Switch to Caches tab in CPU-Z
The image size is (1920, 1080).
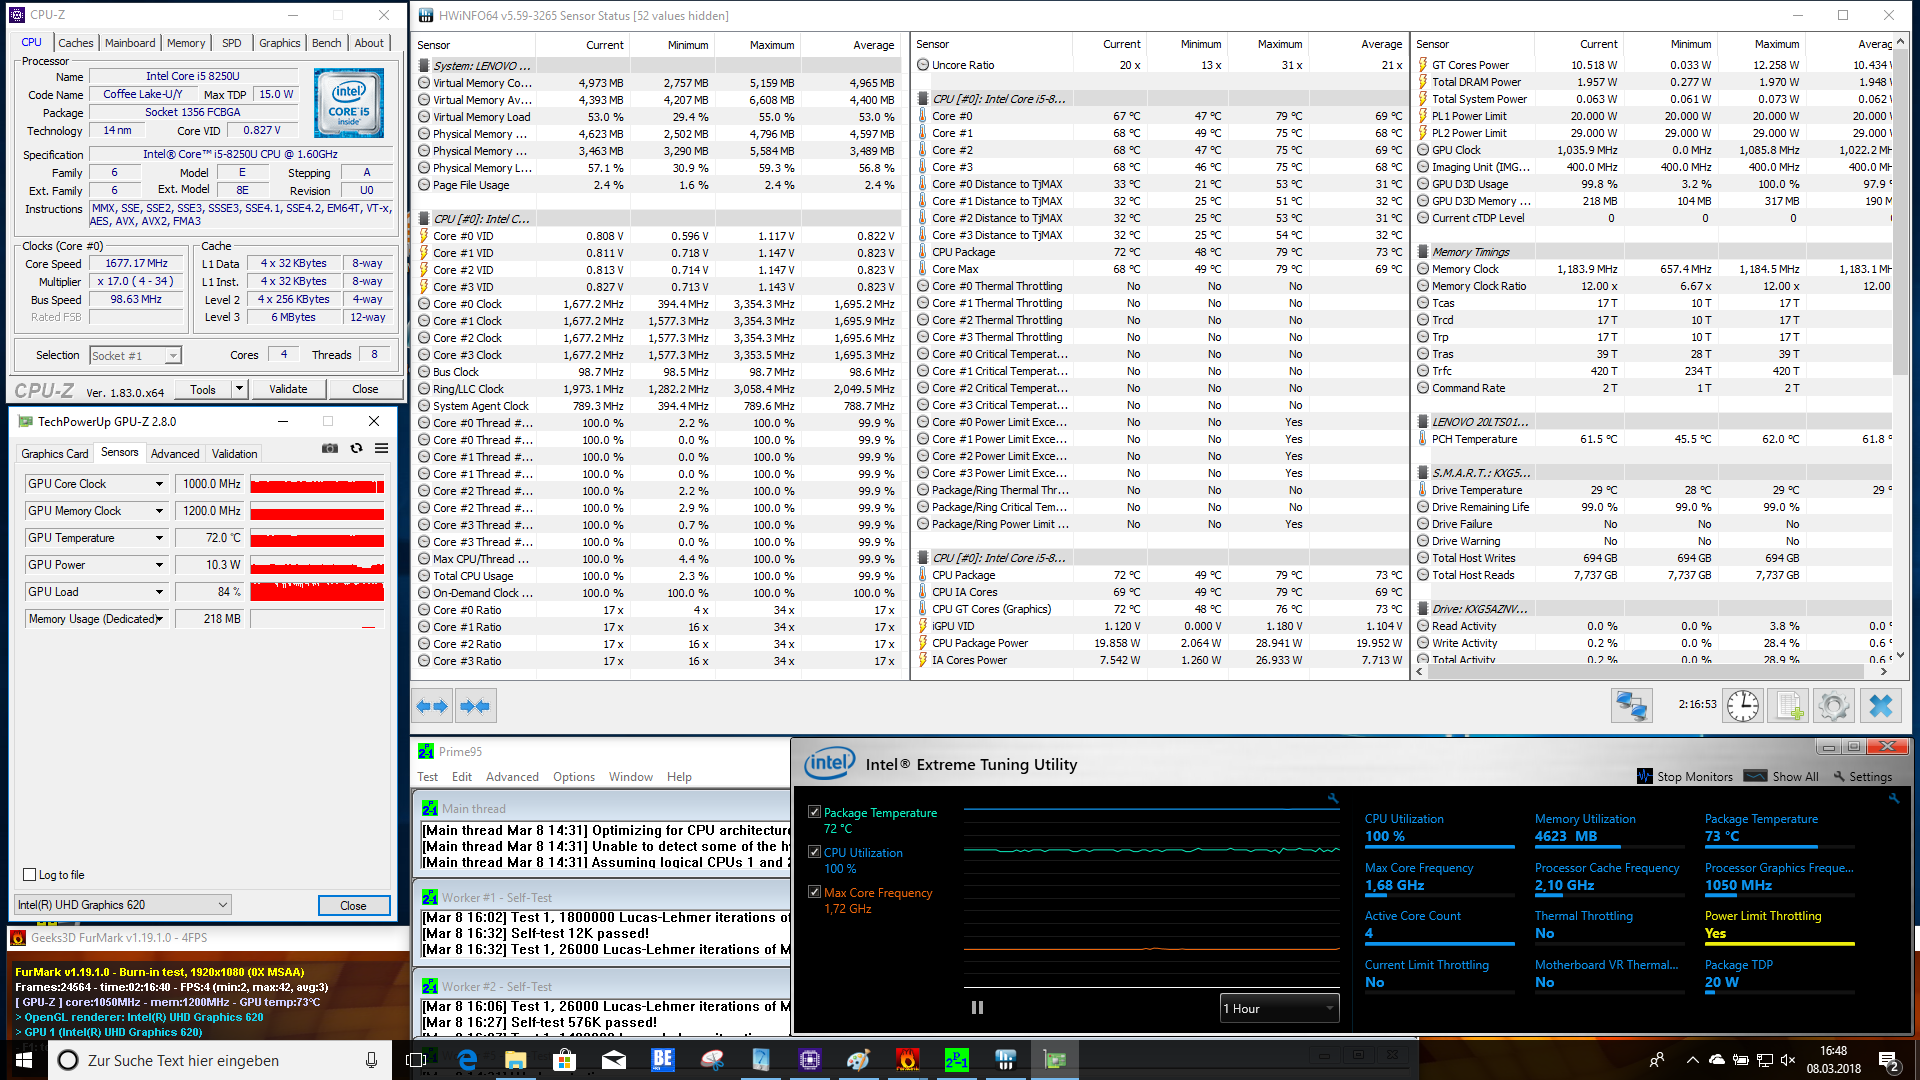tap(76, 43)
